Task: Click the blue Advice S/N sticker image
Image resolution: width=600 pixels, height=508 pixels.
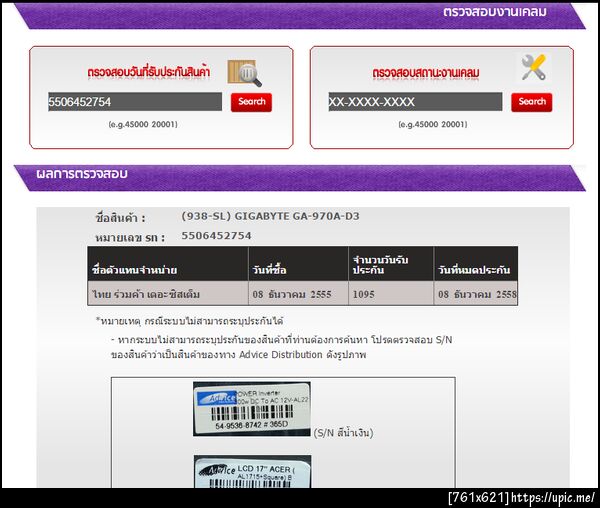Action: pyautogui.click(x=252, y=409)
